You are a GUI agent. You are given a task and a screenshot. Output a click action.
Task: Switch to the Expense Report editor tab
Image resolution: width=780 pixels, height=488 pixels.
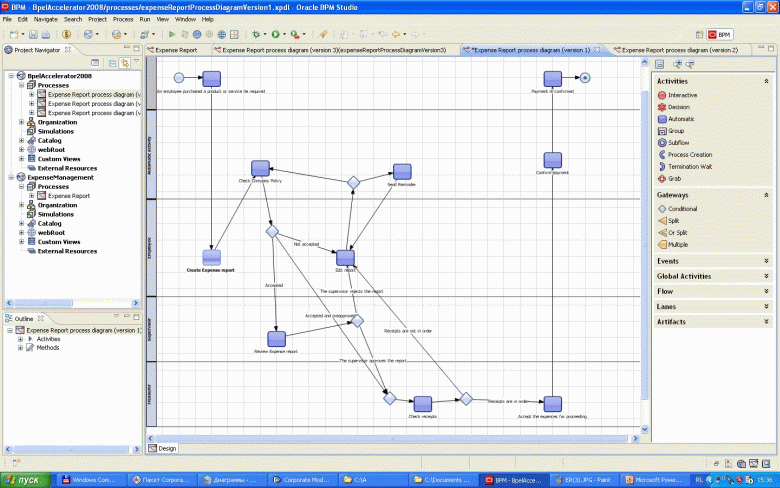coord(173,50)
